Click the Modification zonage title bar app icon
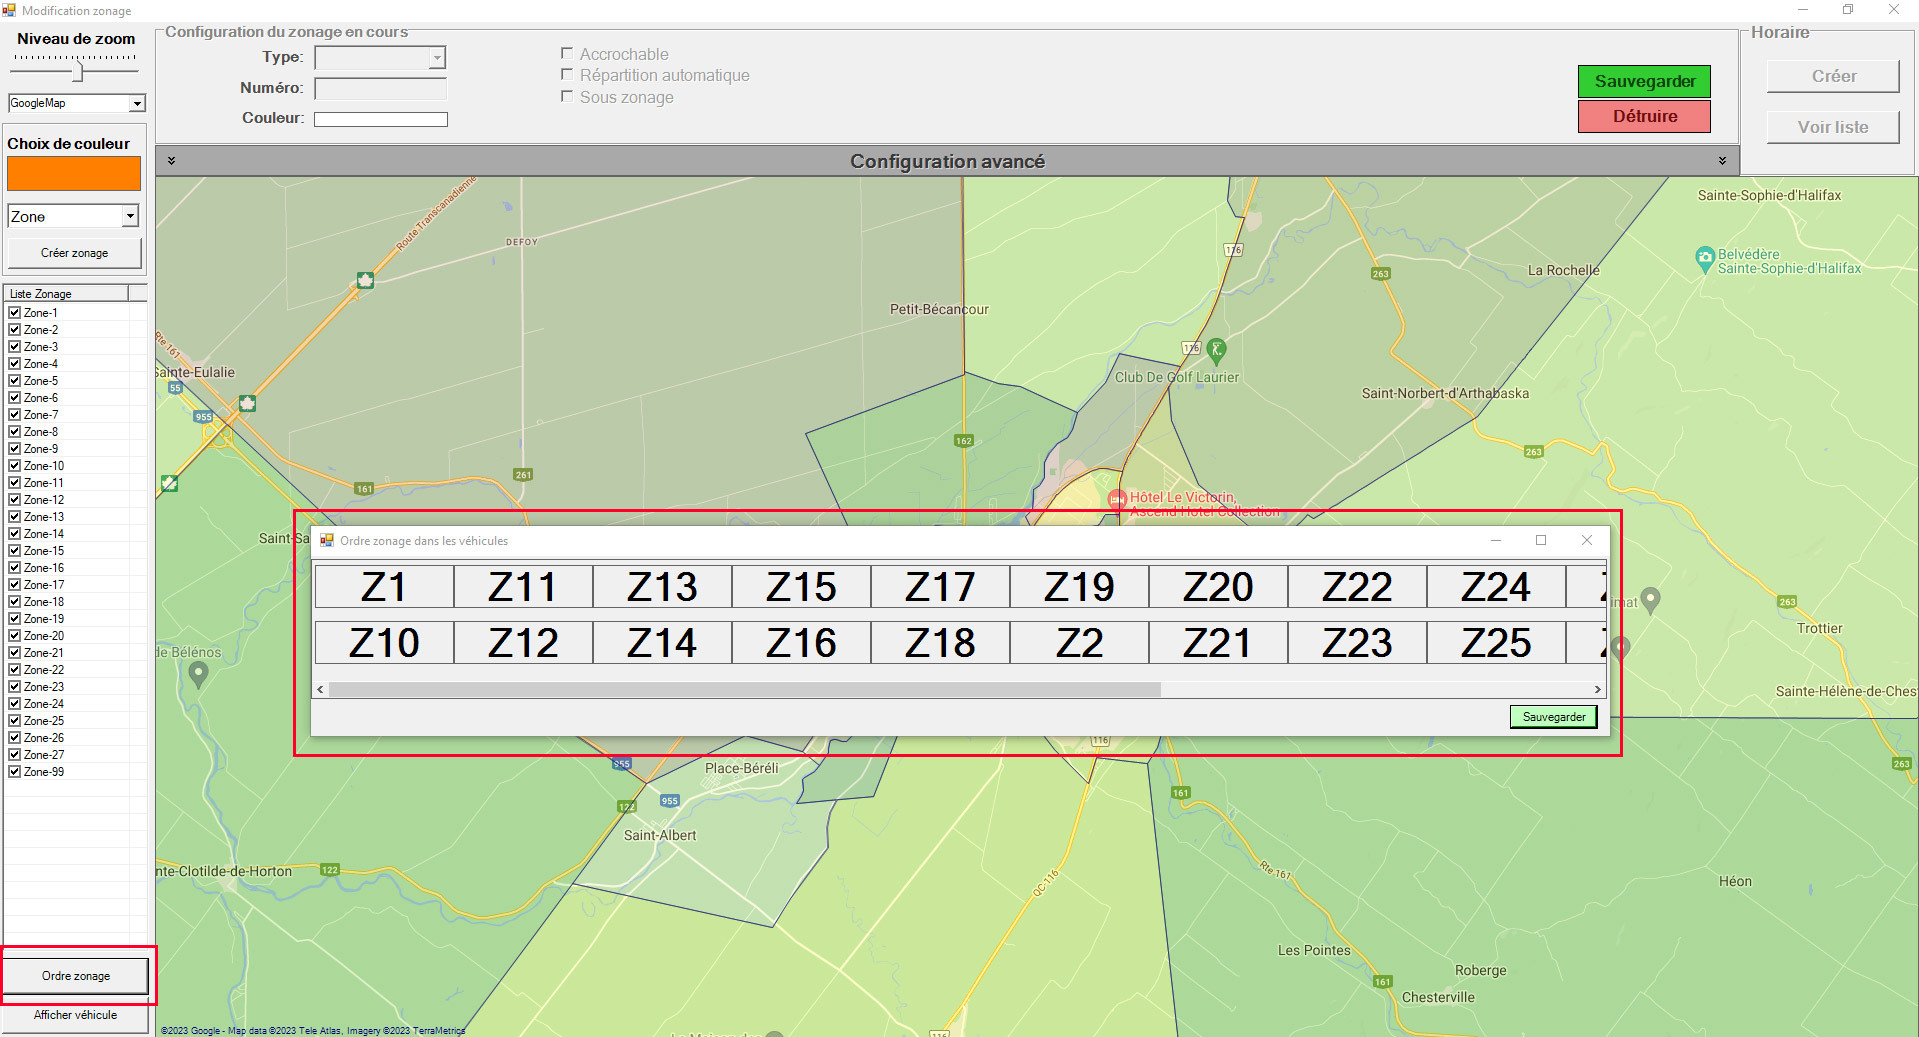 click(9, 10)
